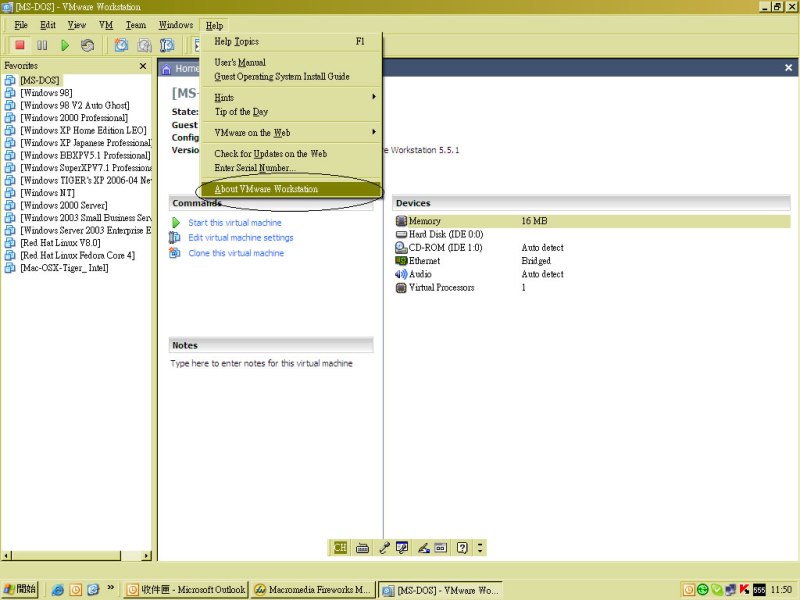Open the Edit menu
This screenshot has width=800, height=600.
pos(48,25)
